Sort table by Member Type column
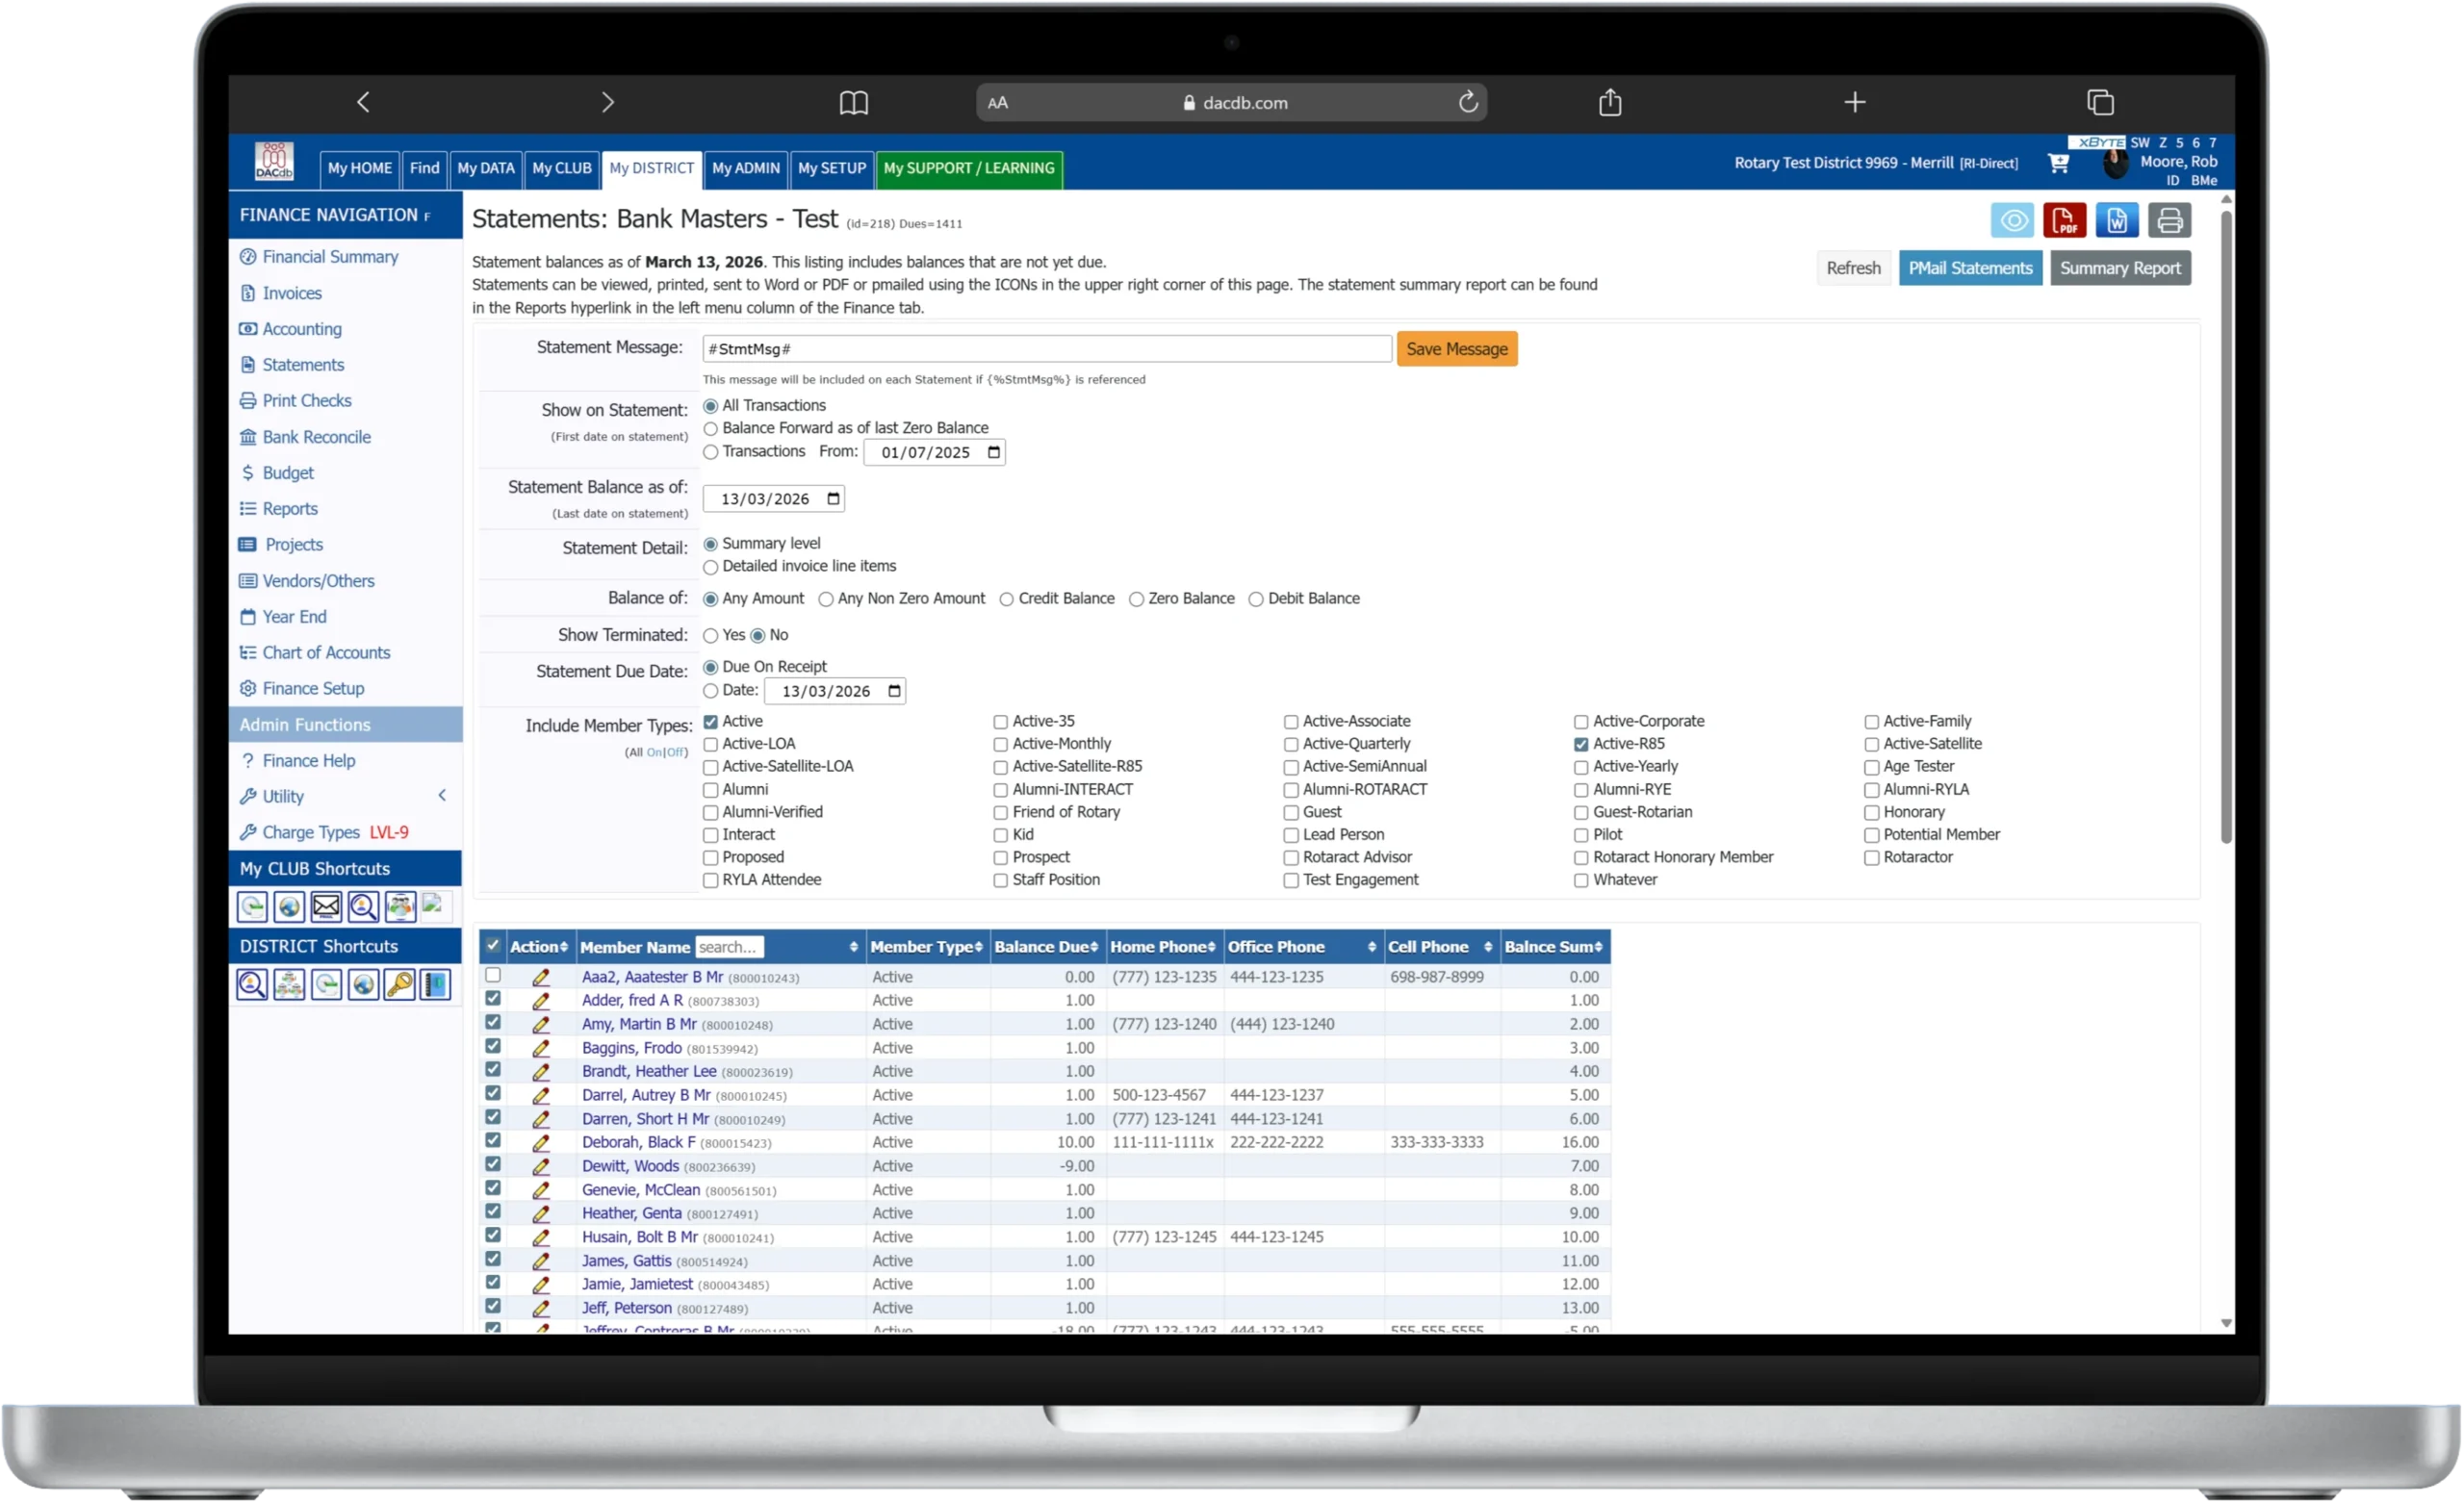Viewport: 2464px width, 1504px height. pyautogui.click(x=926, y=947)
